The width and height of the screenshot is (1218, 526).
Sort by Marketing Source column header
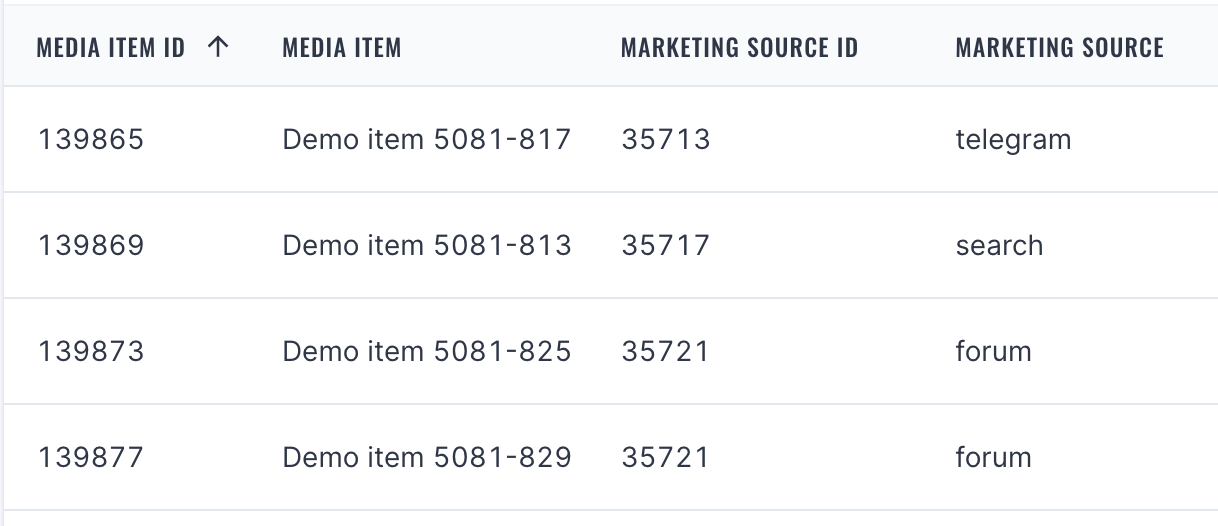[x=1059, y=47]
